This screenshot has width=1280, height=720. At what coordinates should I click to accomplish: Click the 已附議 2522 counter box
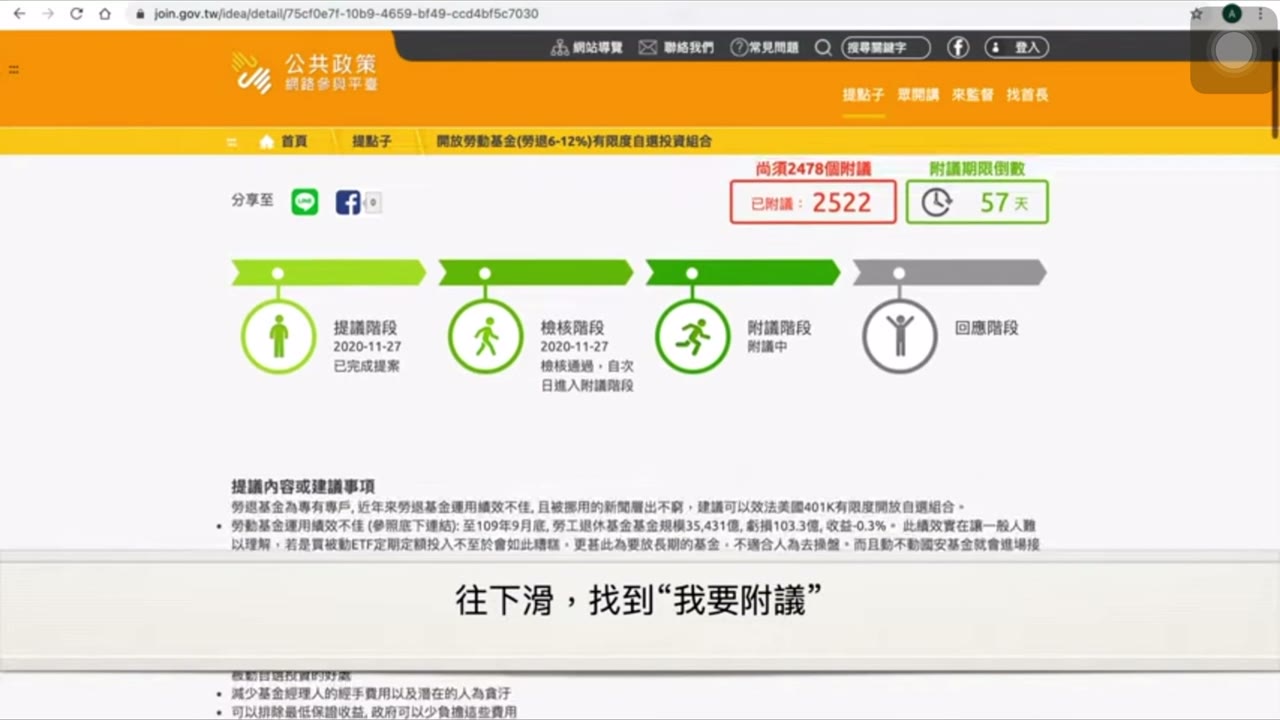pos(813,202)
